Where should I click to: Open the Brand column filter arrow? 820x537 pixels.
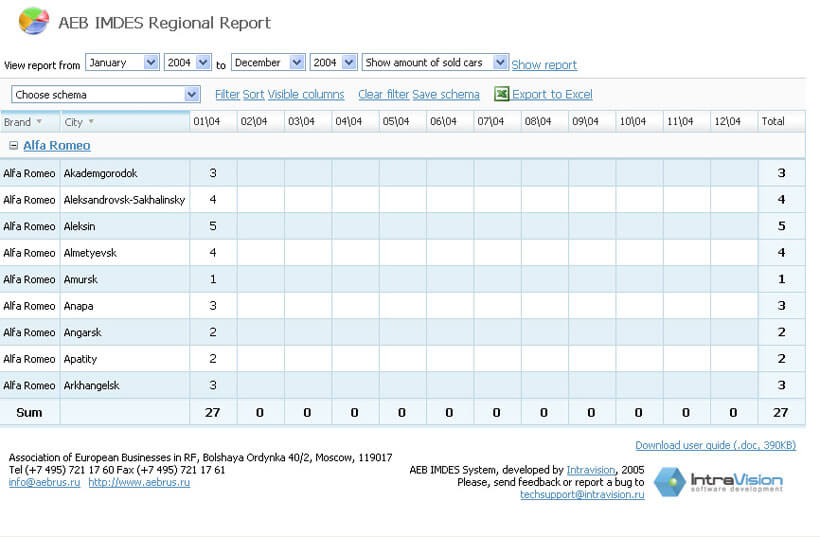39,121
